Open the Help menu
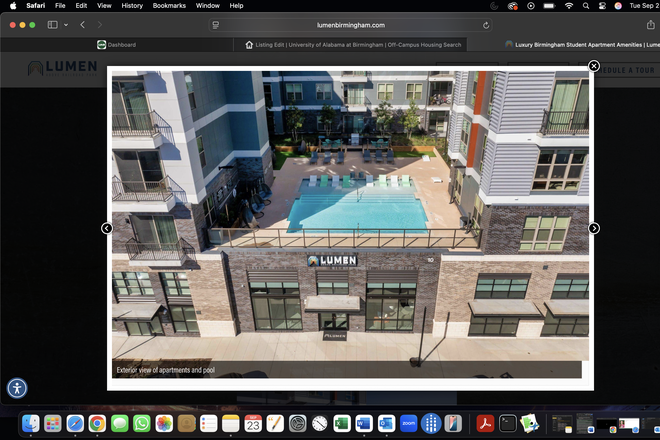Screen dimensions: 660x440 click(x=236, y=5)
